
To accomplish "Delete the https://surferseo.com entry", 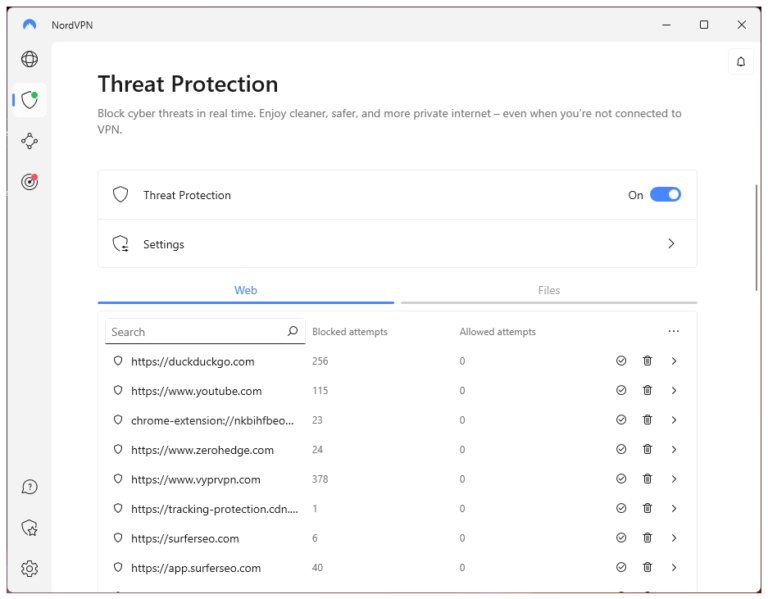I will (x=647, y=538).
